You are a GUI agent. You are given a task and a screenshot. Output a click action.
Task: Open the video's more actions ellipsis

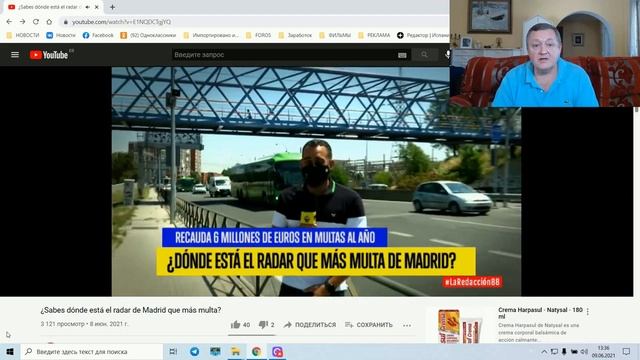click(x=407, y=325)
